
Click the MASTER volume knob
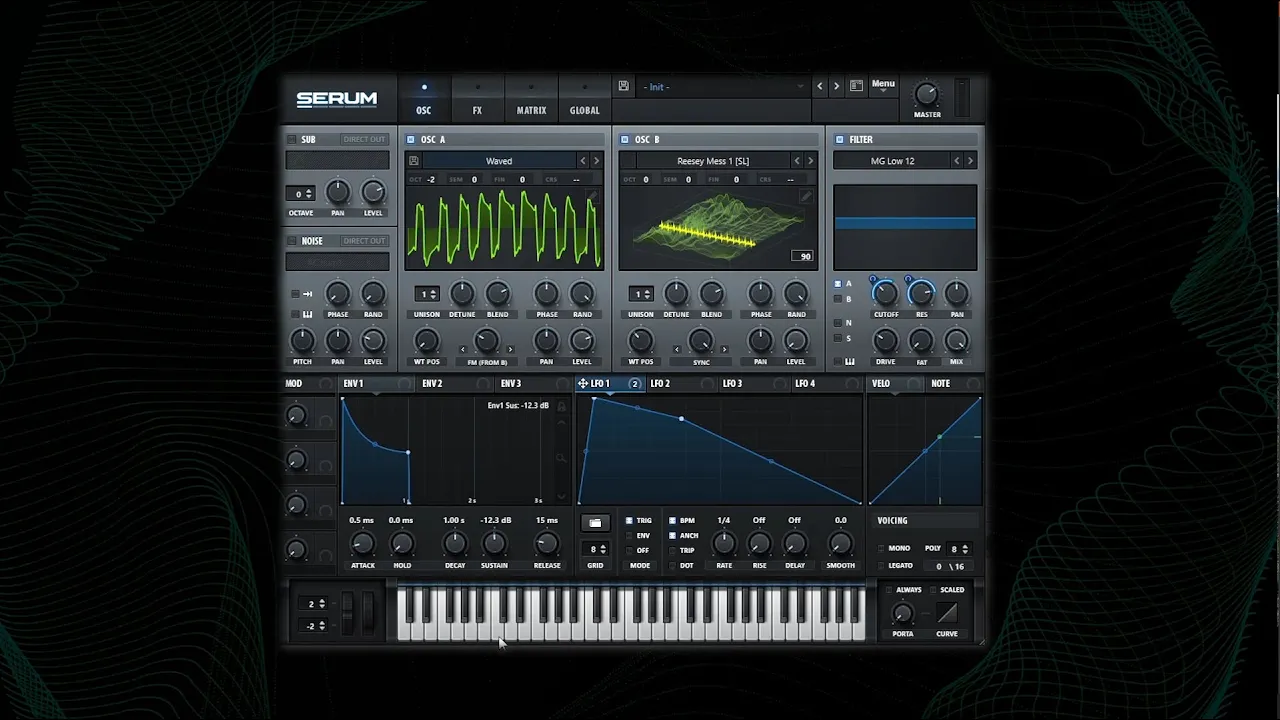927,95
